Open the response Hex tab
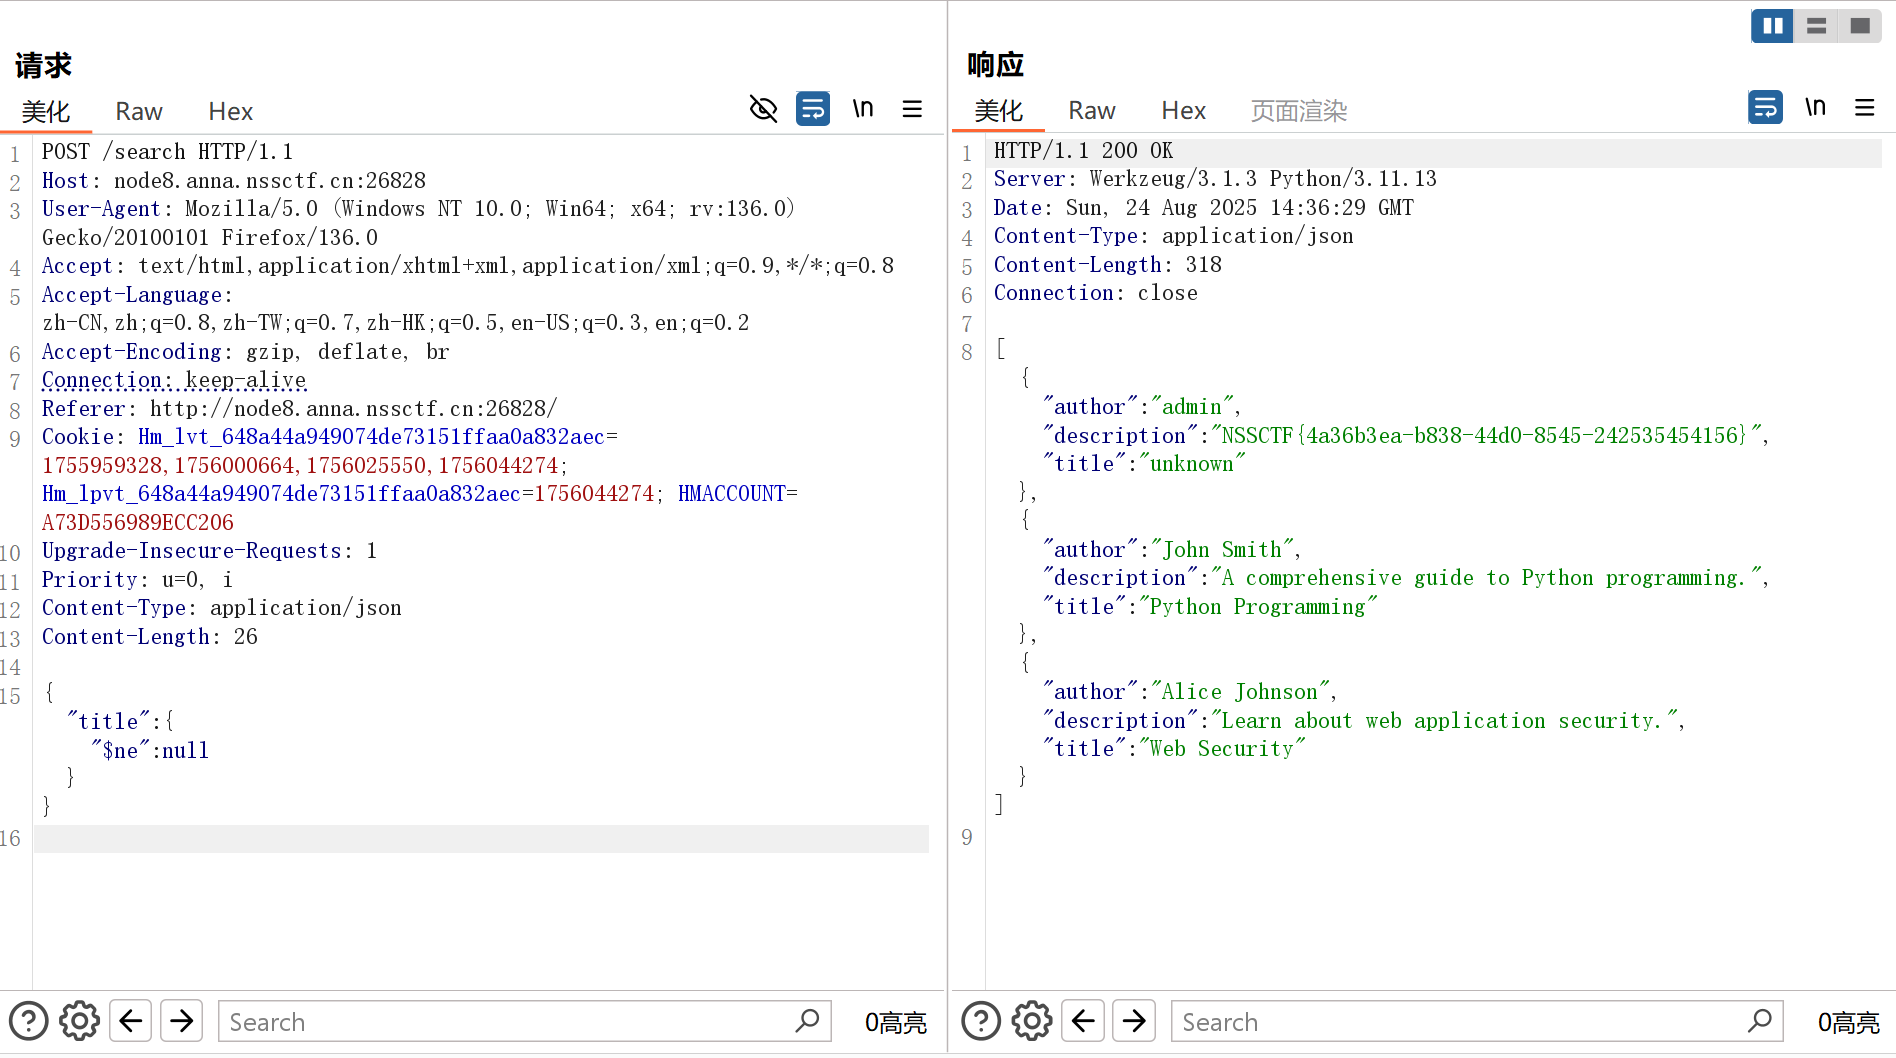Viewport: 1896px width, 1058px height. point(1183,110)
